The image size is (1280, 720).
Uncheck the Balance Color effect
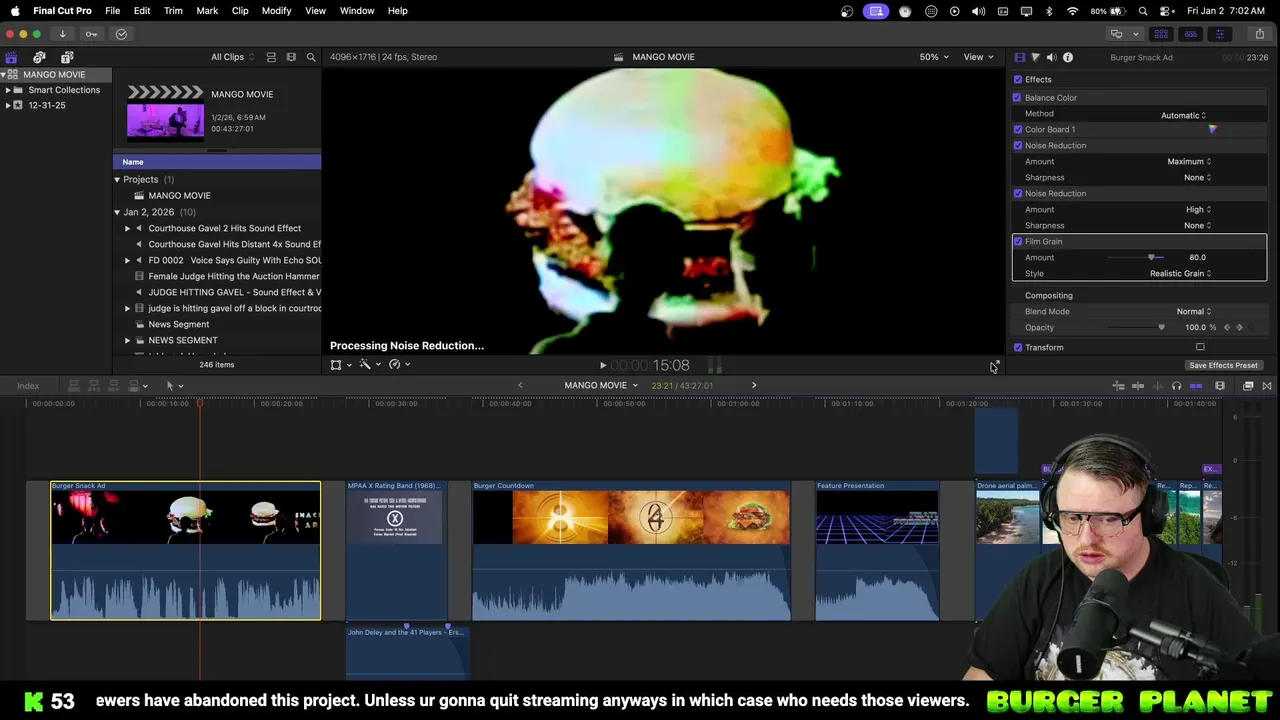point(1017,98)
